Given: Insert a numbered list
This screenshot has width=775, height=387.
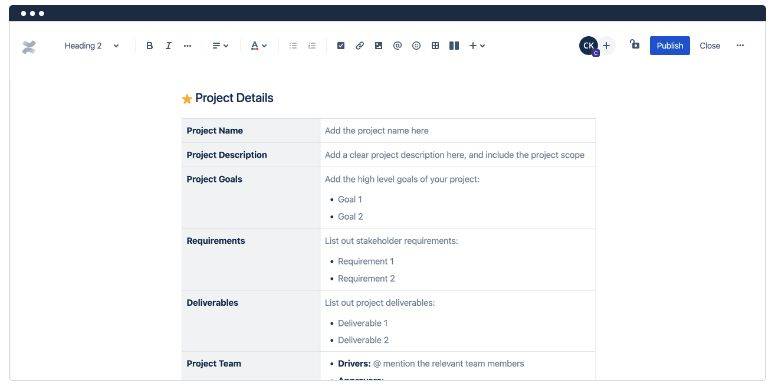Looking at the screenshot, I should [x=312, y=45].
